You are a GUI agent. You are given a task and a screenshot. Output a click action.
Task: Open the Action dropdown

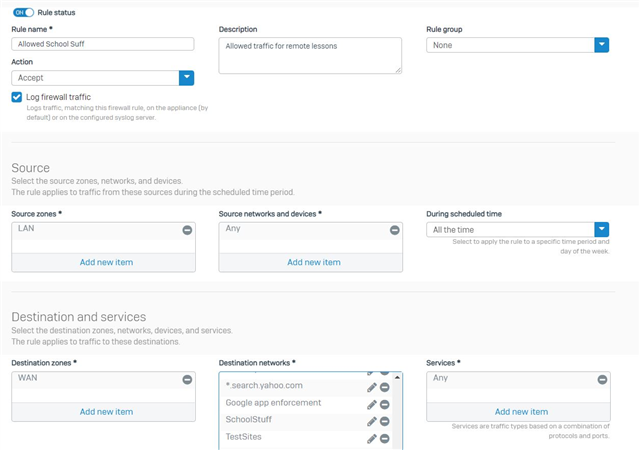click(x=102, y=78)
